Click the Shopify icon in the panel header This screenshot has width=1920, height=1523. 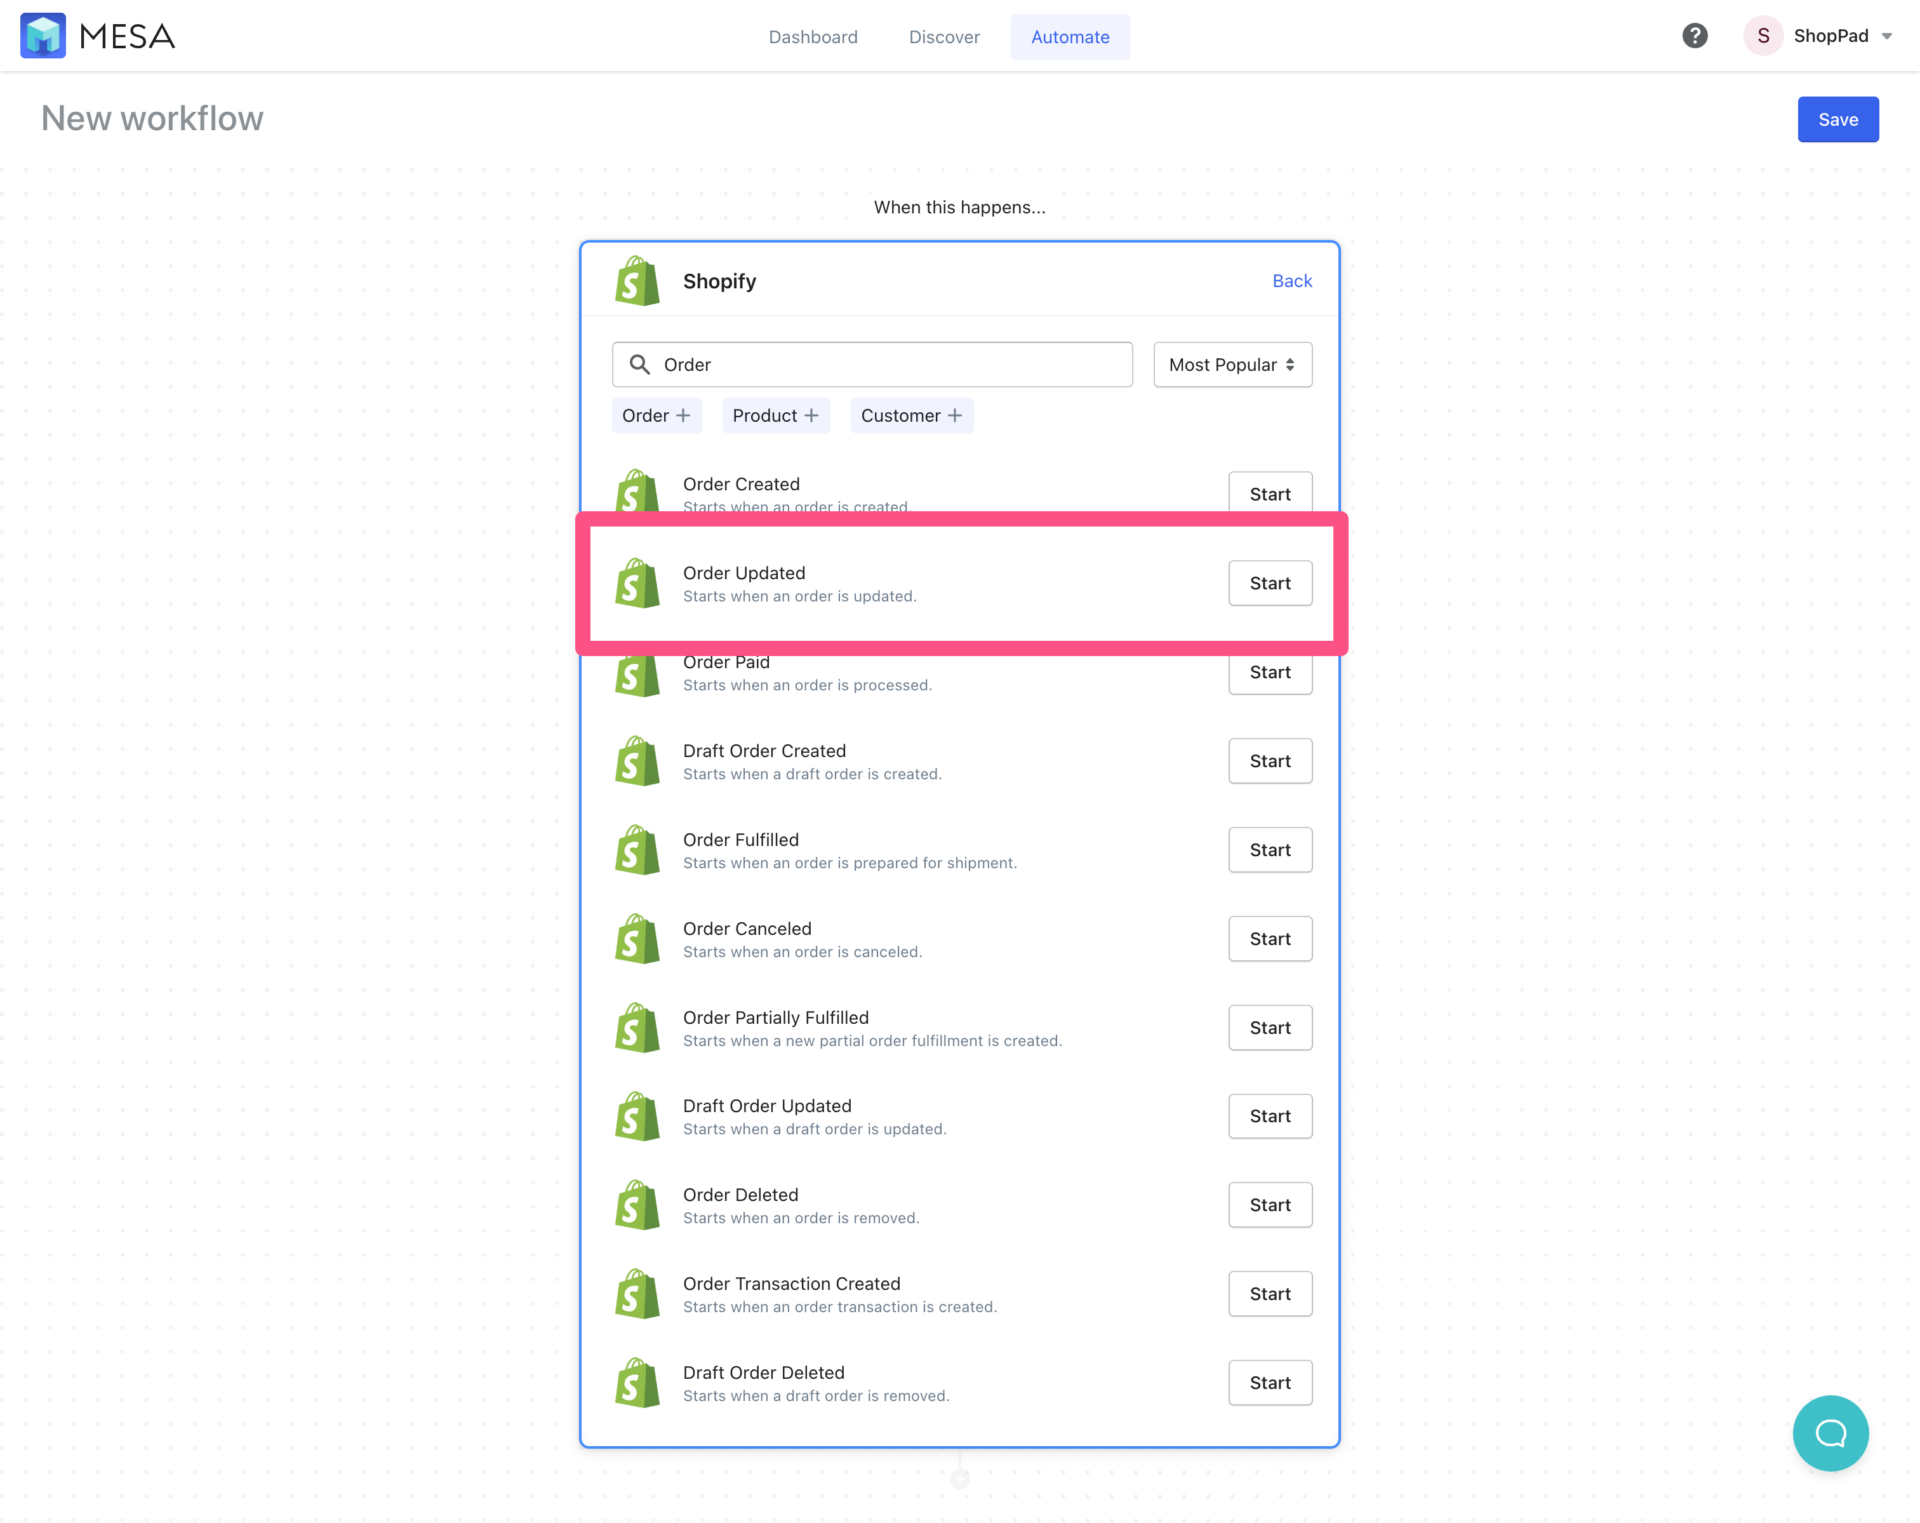(x=637, y=281)
